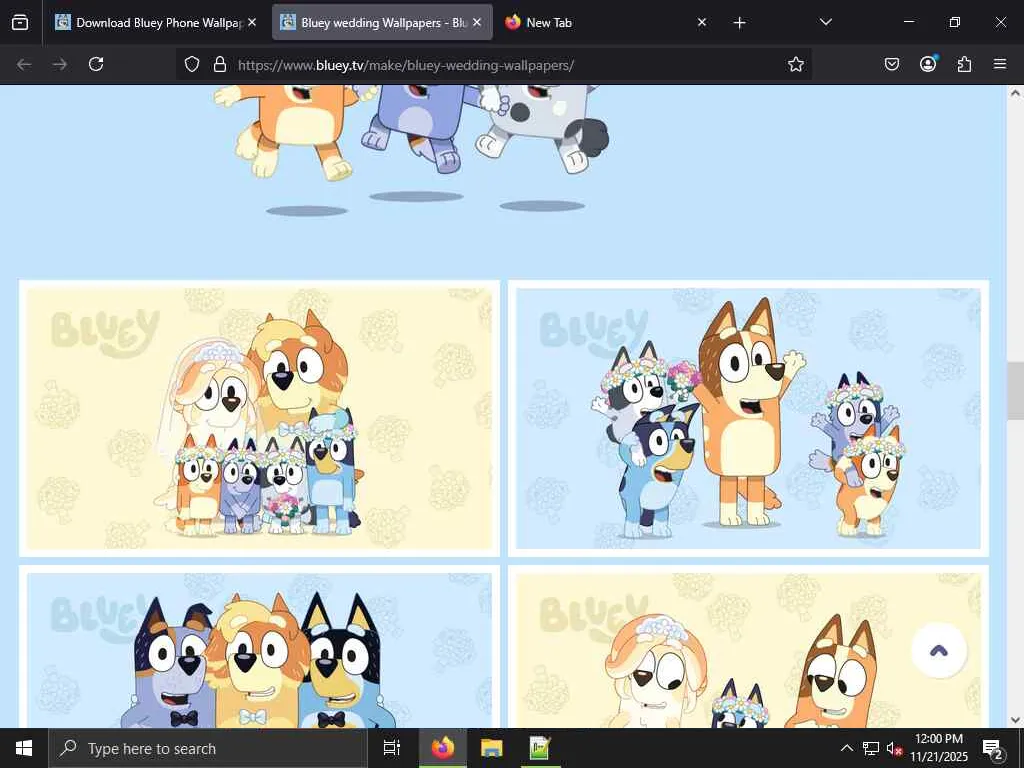
Task: Open the yellow Frisky and Chilli wallpaper
Action: (748, 647)
